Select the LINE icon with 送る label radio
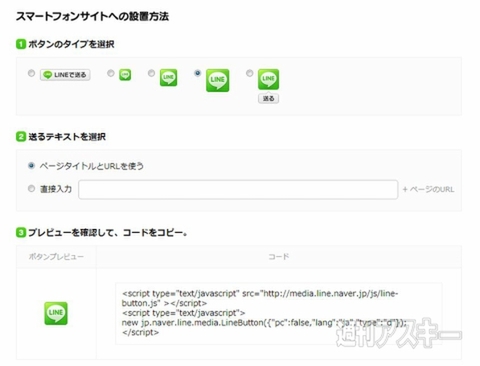480x366 pixels. [x=249, y=73]
